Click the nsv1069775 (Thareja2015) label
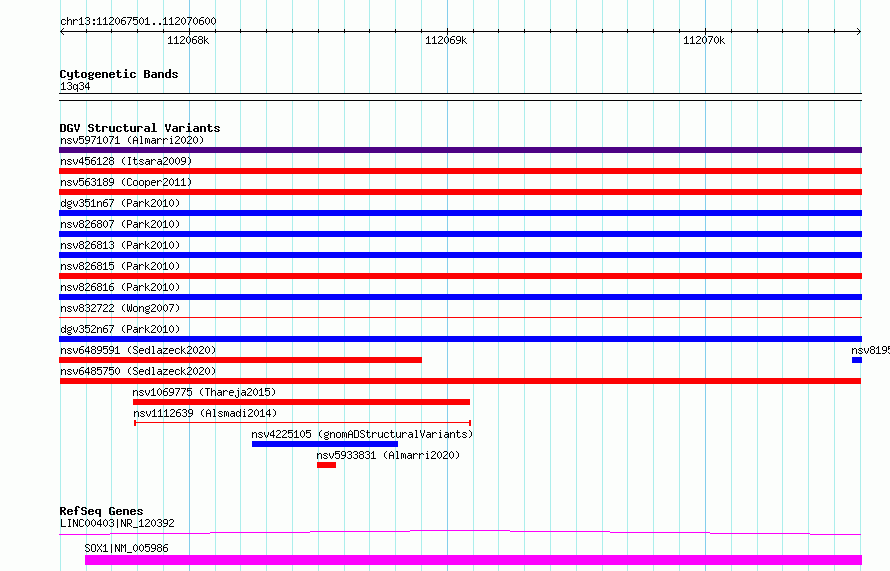This screenshot has height=571, width=890. (x=204, y=392)
